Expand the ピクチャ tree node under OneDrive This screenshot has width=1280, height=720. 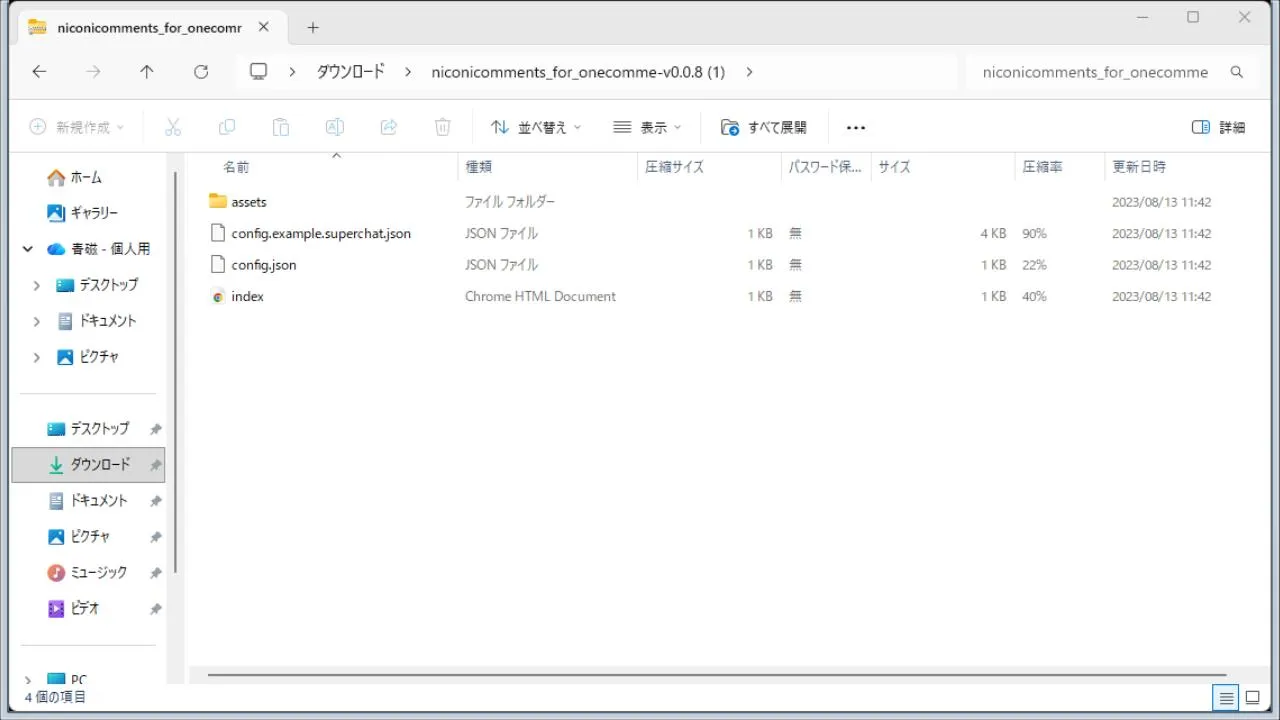[37, 357]
